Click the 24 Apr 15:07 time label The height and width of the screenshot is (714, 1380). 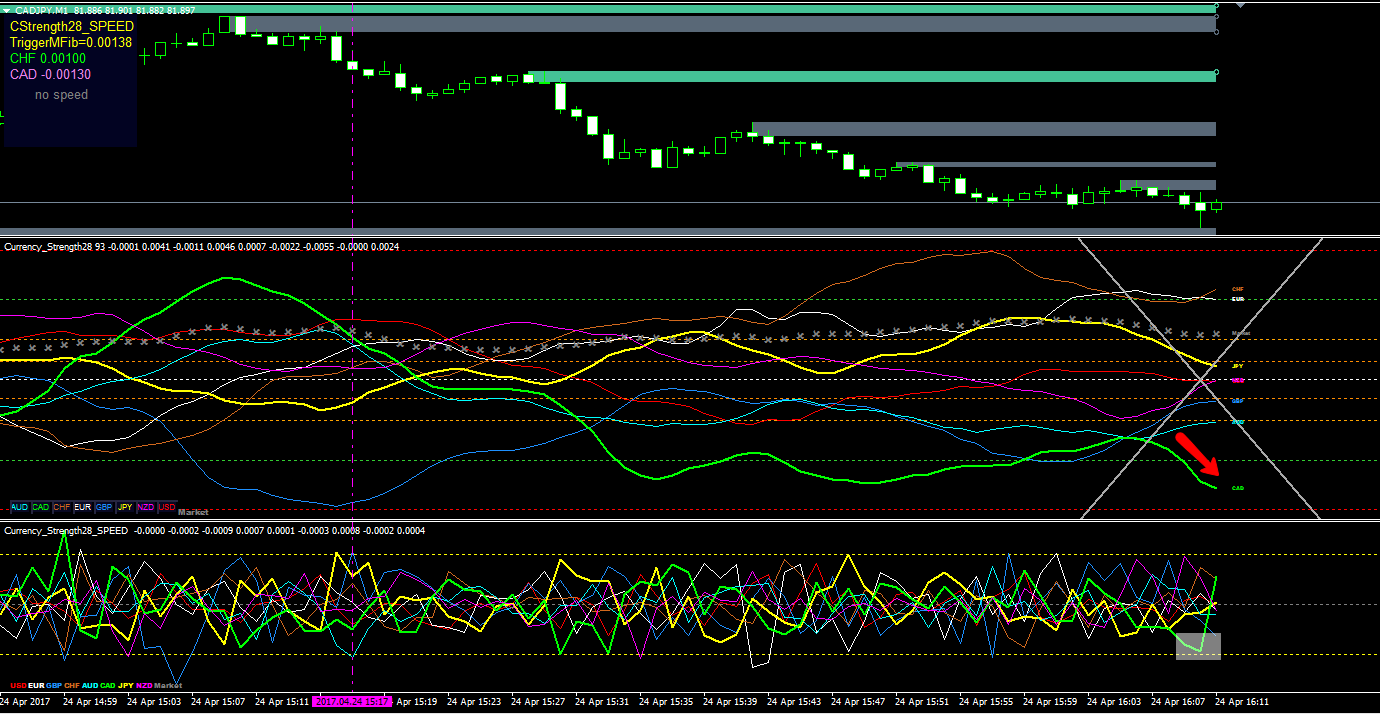click(218, 702)
